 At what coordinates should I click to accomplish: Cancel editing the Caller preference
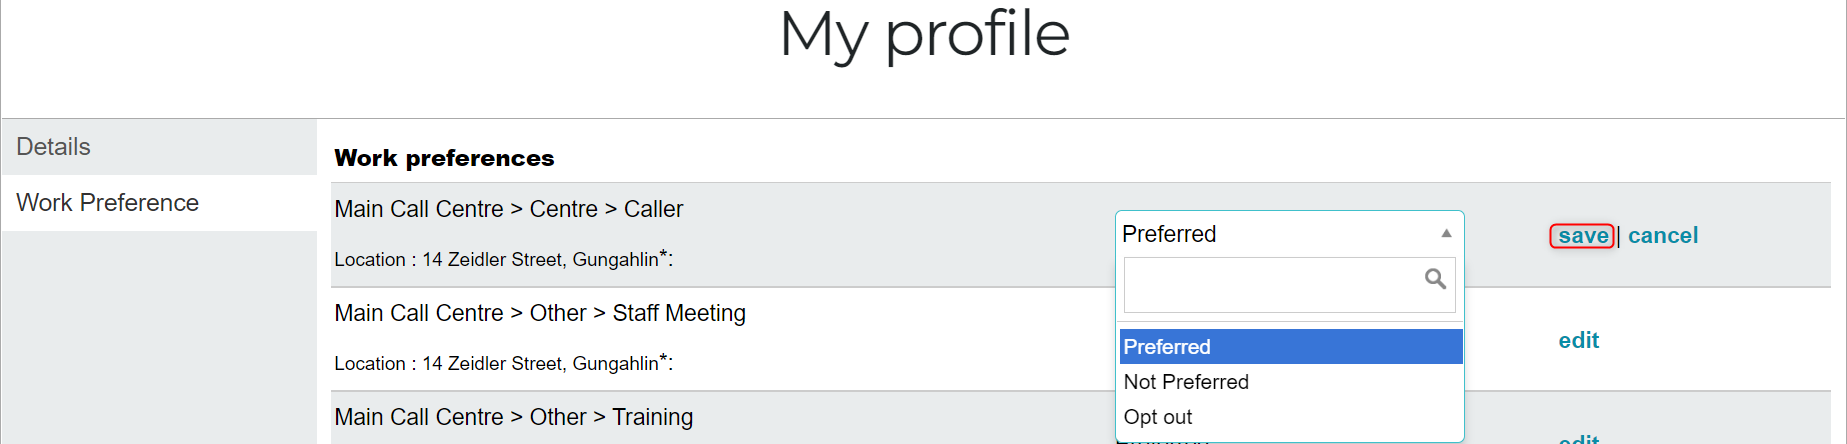pos(1663,236)
